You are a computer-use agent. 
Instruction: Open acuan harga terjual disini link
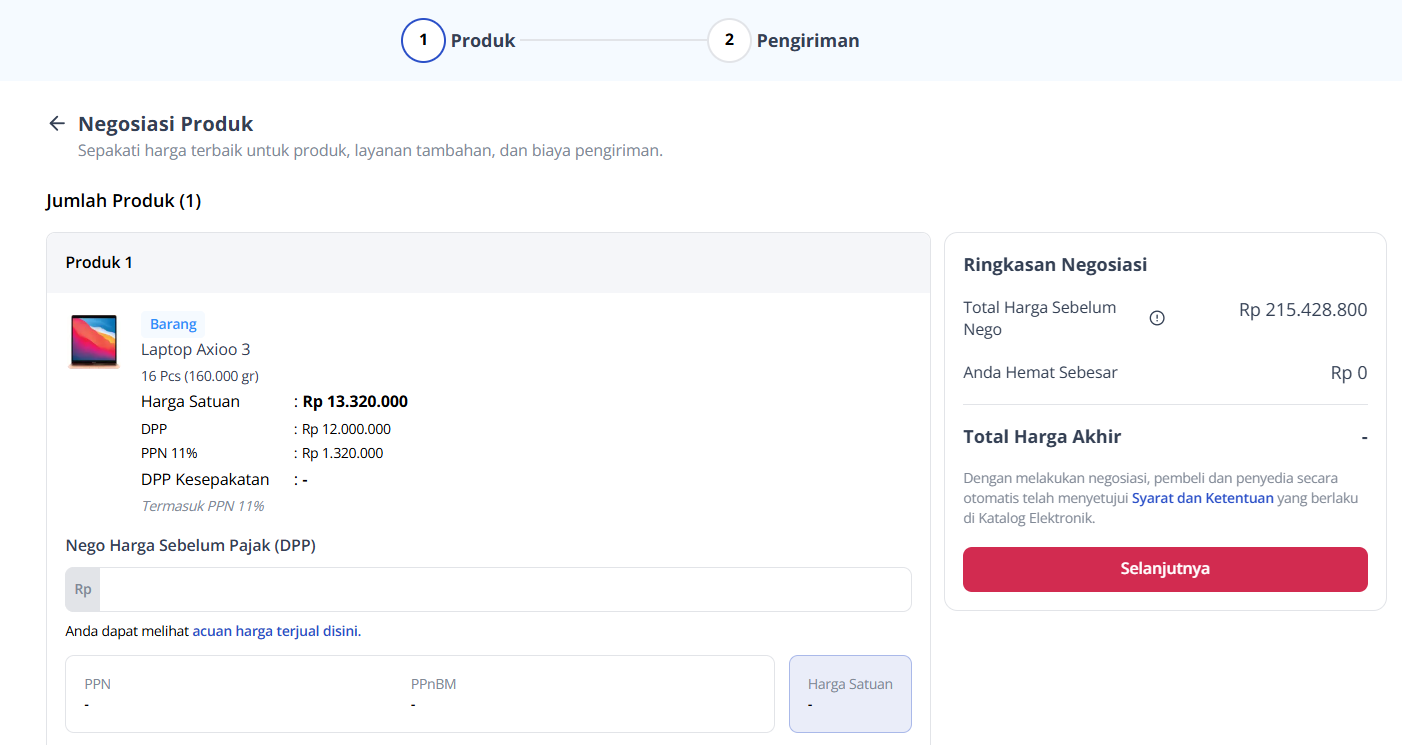coord(275,631)
